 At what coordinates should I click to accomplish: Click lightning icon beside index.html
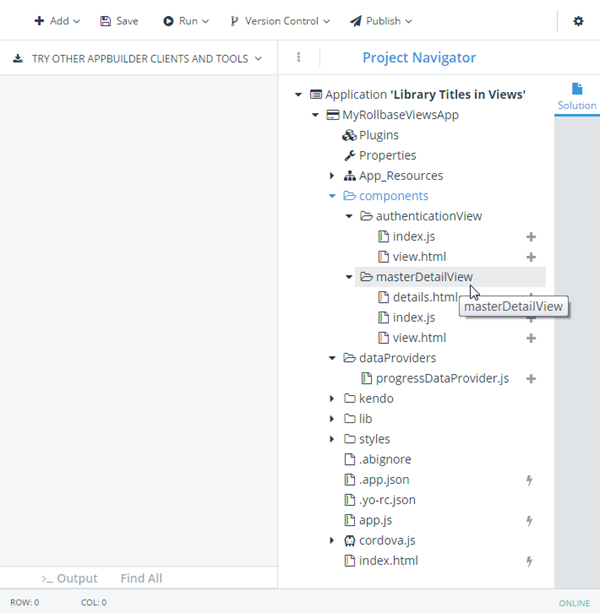[x=529, y=561]
